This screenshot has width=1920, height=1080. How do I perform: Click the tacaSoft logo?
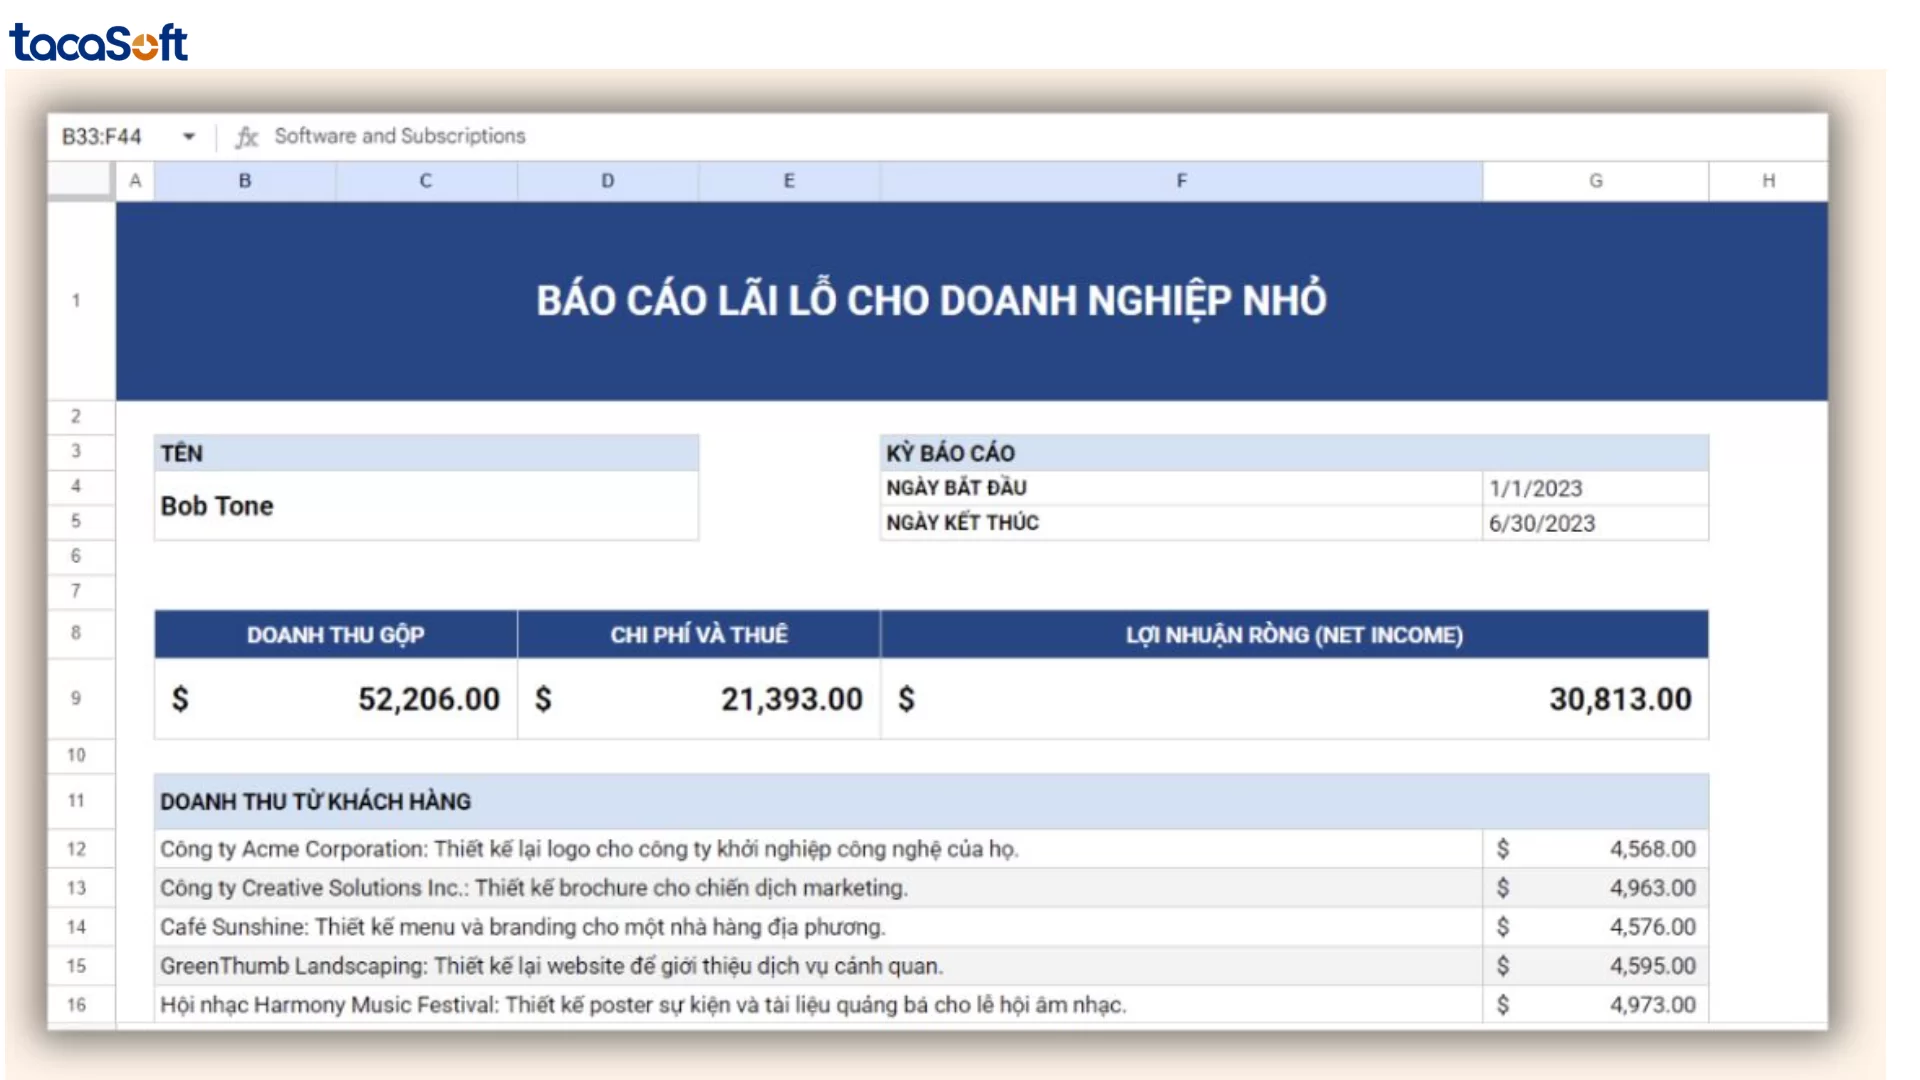tap(98, 43)
